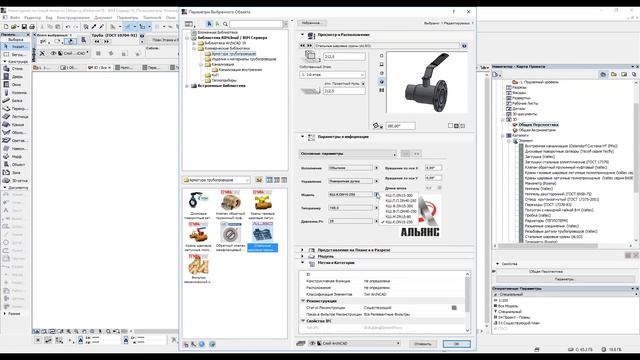Expand the Встроенные Библиотеки tree node

point(187,86)
